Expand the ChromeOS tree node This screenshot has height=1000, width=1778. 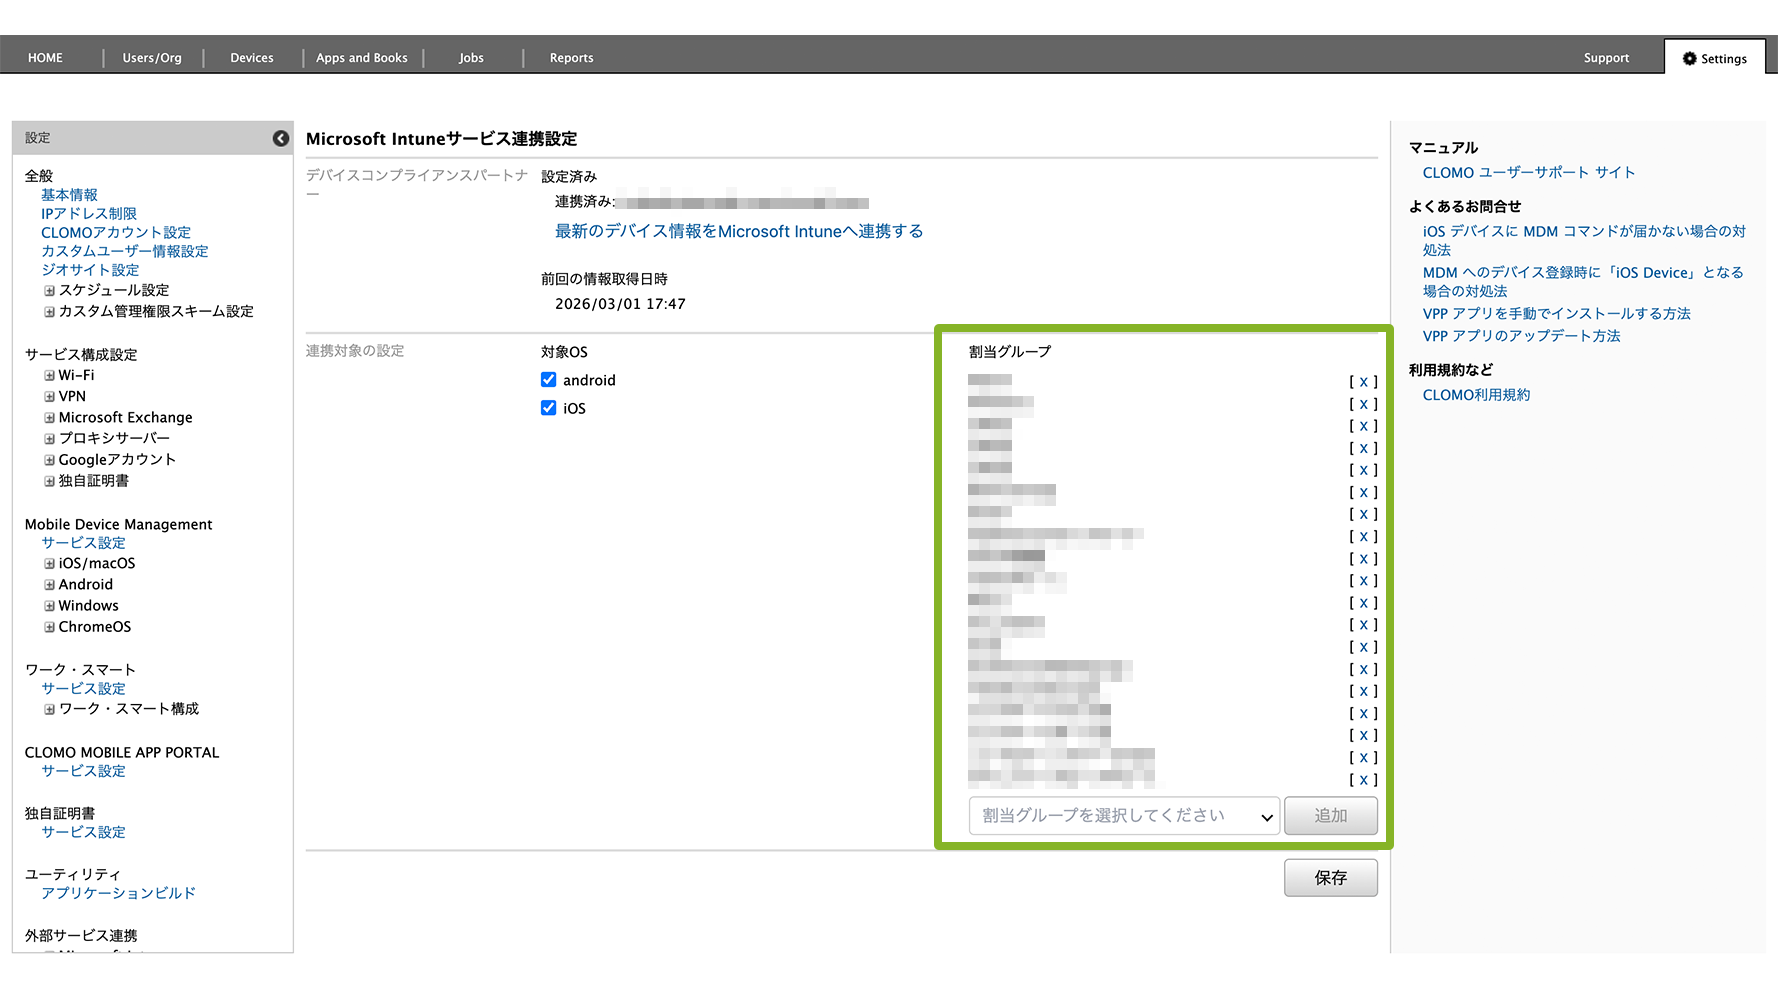coord(49,627)
